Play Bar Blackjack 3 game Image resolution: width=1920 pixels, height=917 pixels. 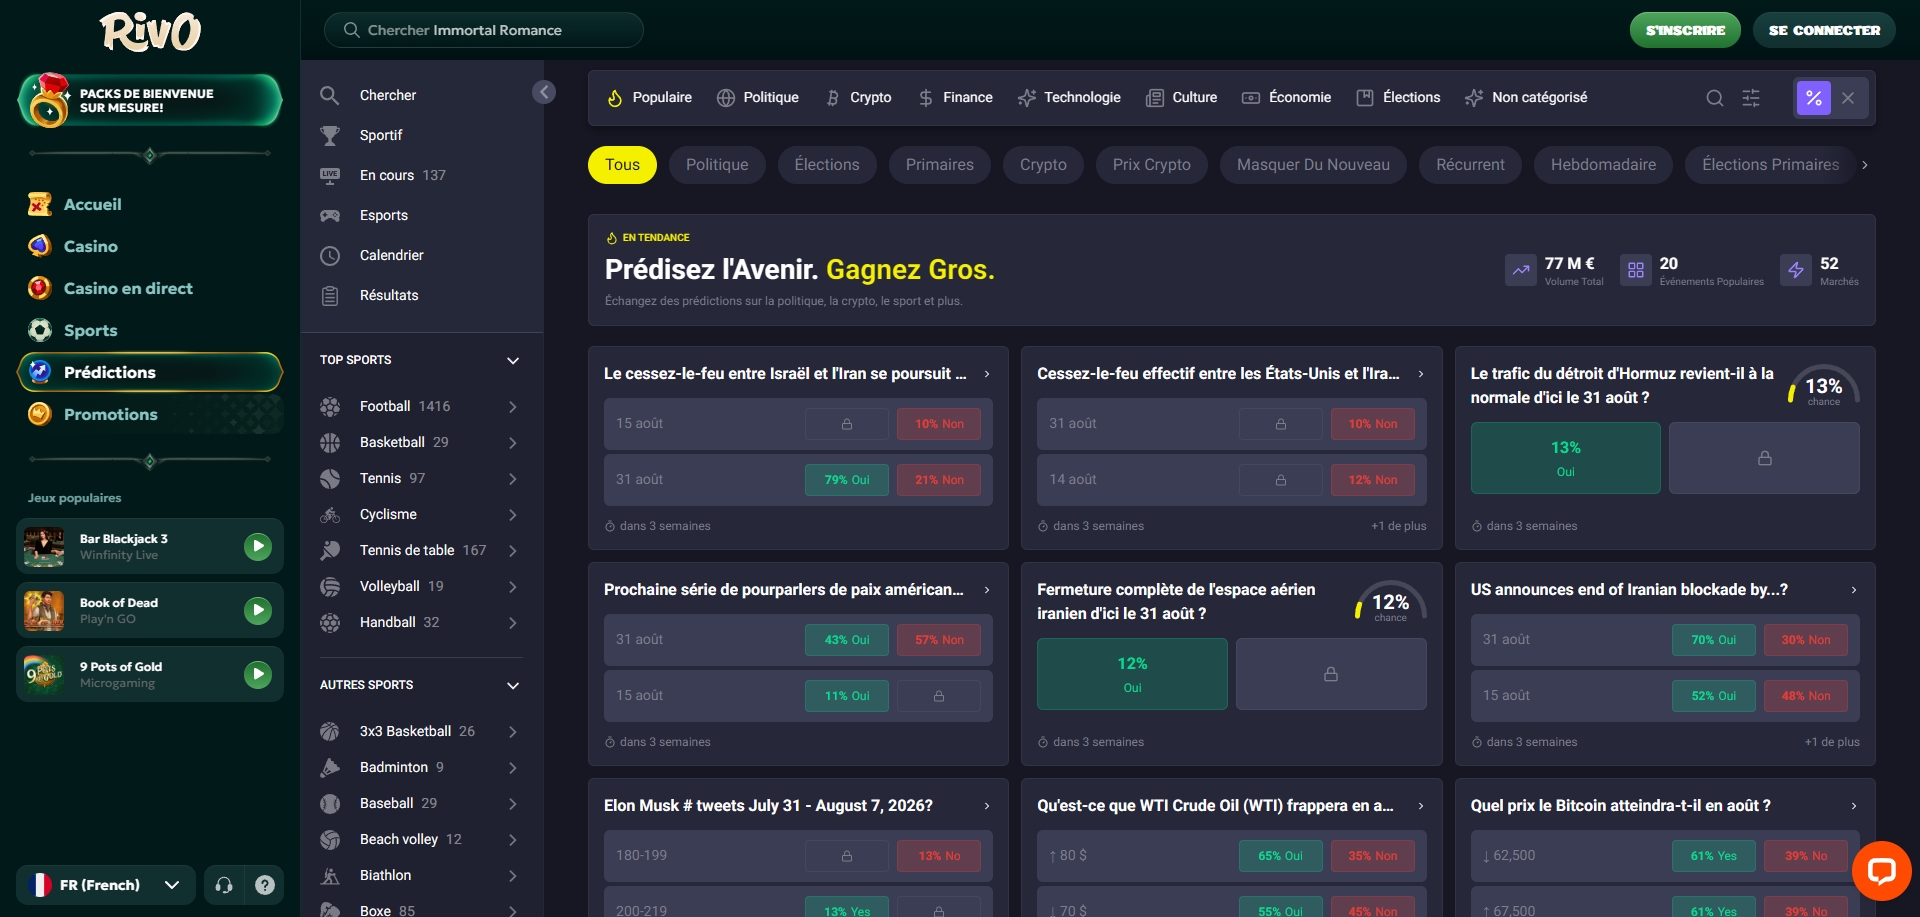click(258, 546)
